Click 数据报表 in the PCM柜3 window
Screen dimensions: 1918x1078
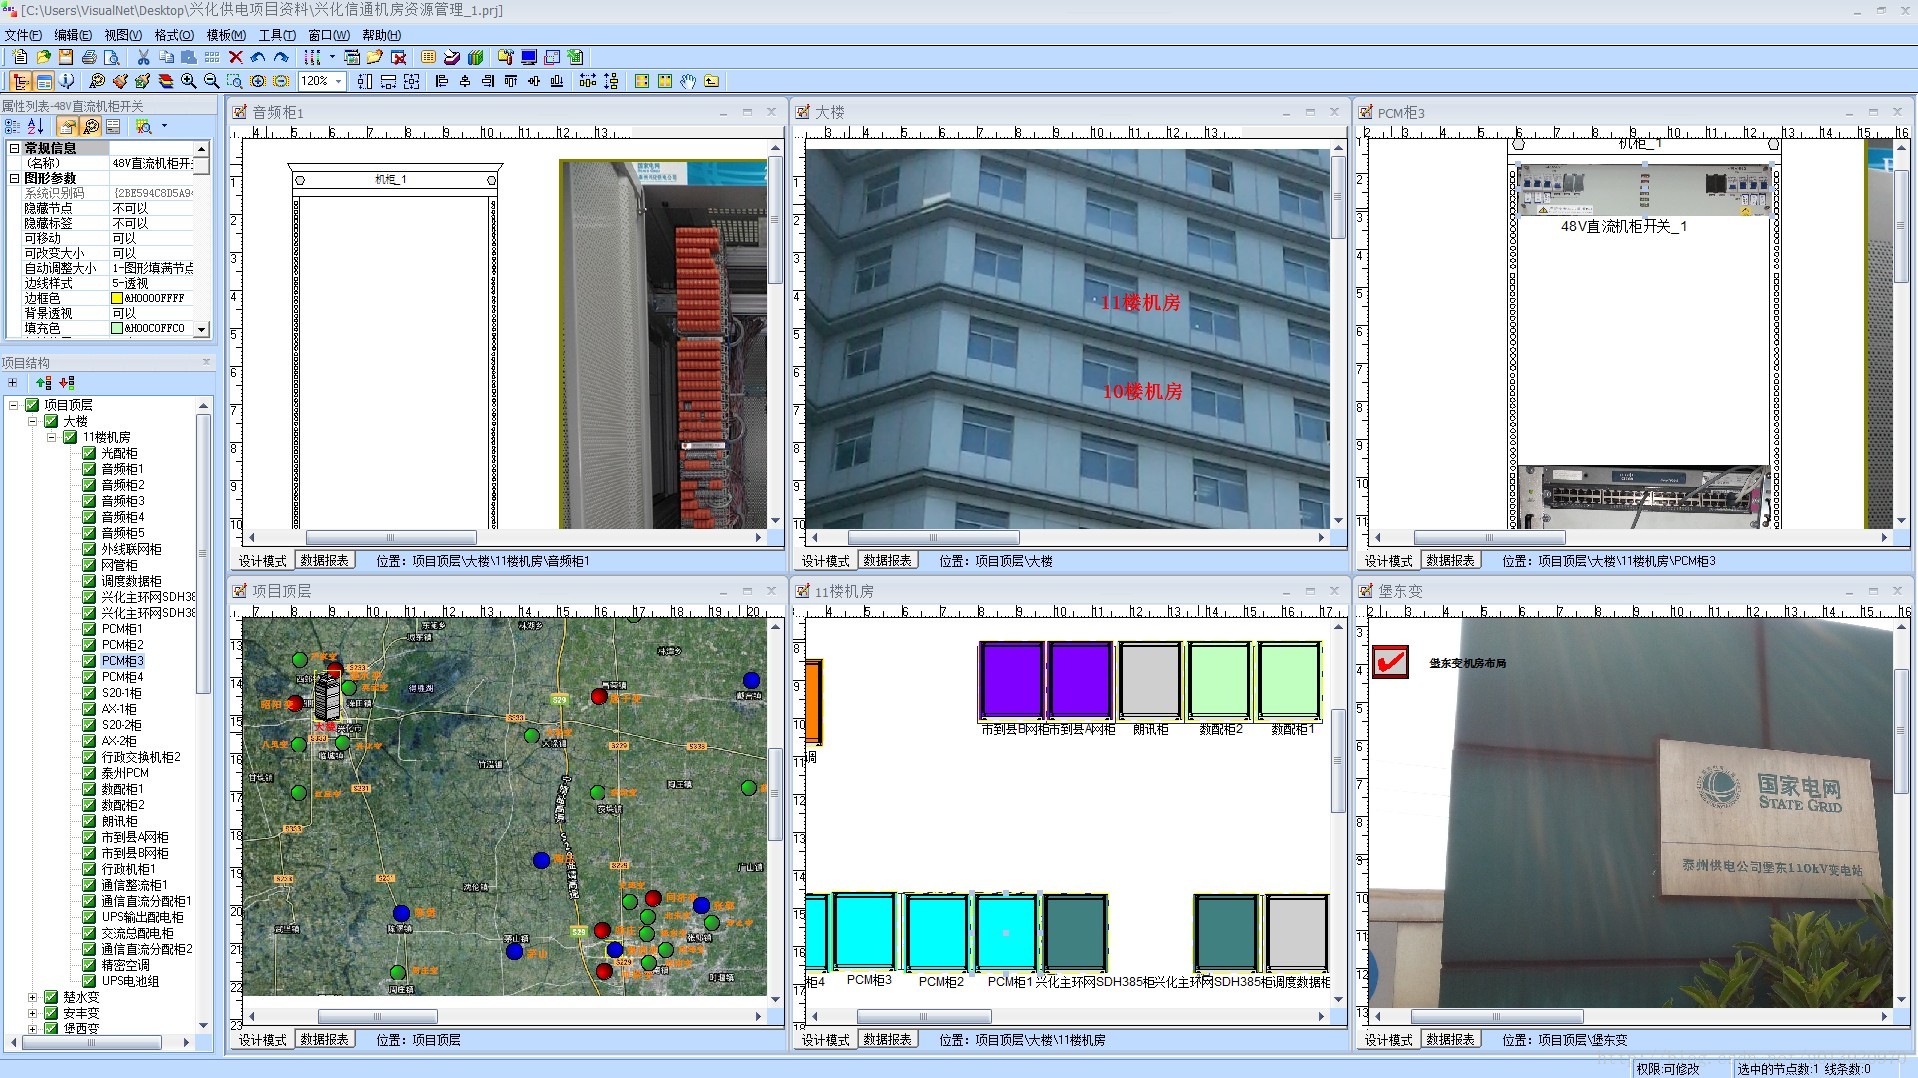point(1450,561)
